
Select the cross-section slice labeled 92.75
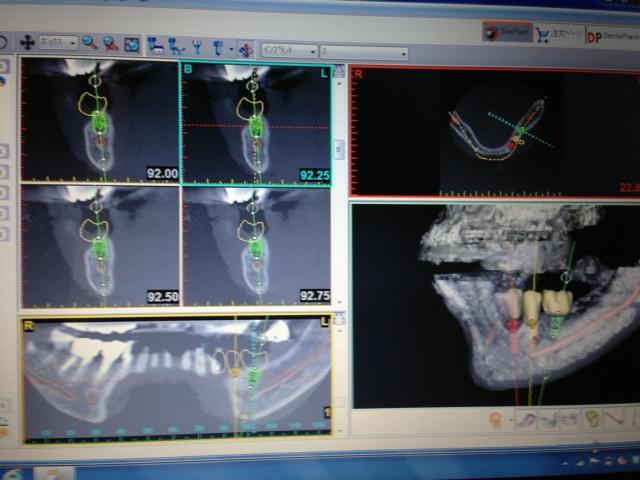pos(256,247)
